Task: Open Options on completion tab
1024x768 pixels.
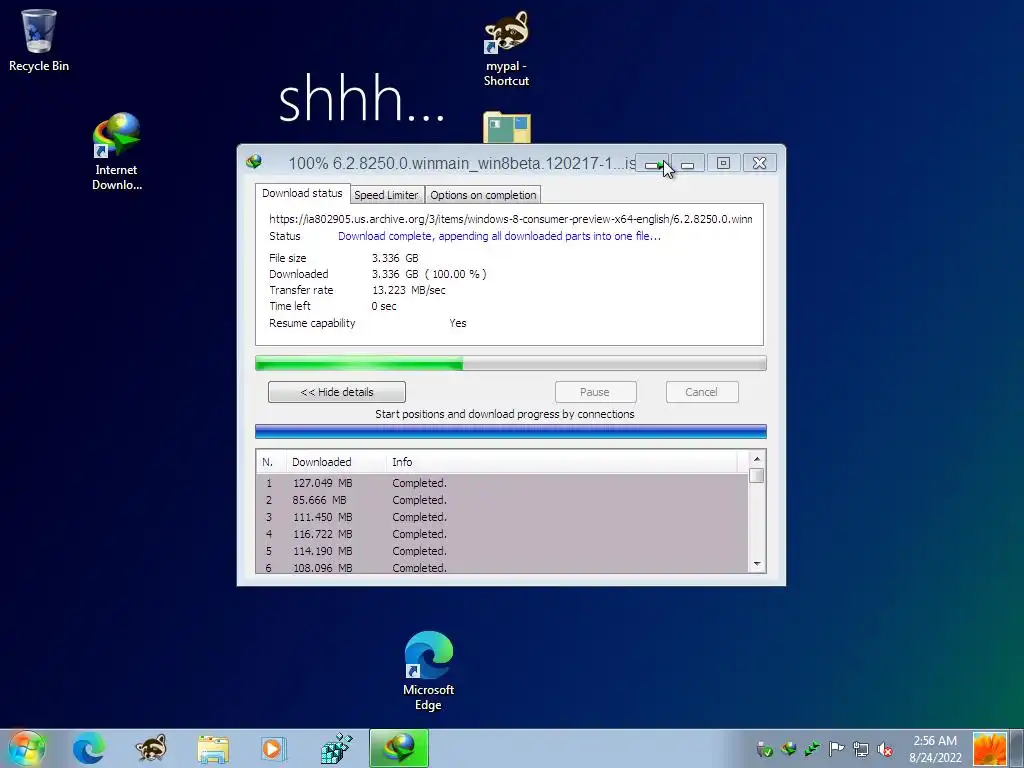Action: tap(483, 195)
